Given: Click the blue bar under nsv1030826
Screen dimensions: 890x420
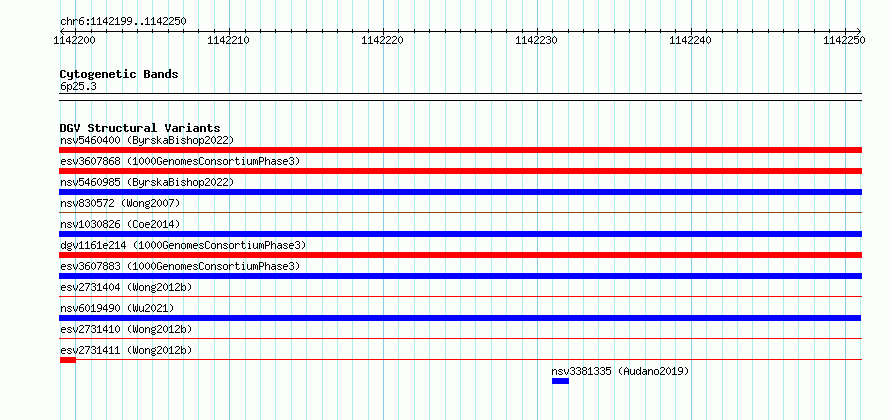Looking at the screenshot, I should (x=460, y=234).
